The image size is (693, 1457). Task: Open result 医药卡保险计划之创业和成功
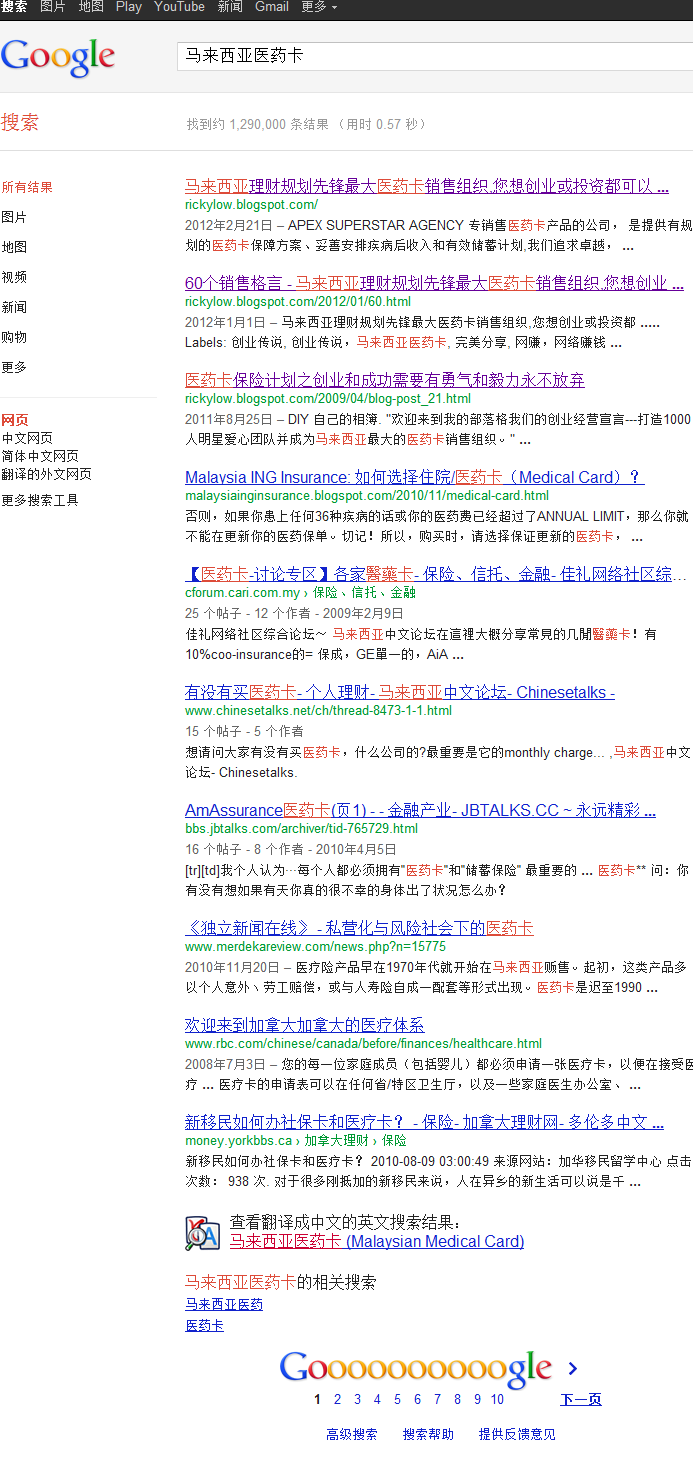385,380
